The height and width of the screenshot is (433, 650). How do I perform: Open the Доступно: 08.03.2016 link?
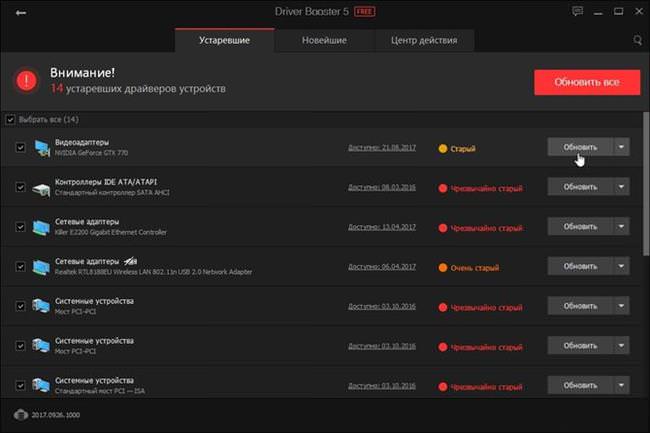tap(382, 188)
